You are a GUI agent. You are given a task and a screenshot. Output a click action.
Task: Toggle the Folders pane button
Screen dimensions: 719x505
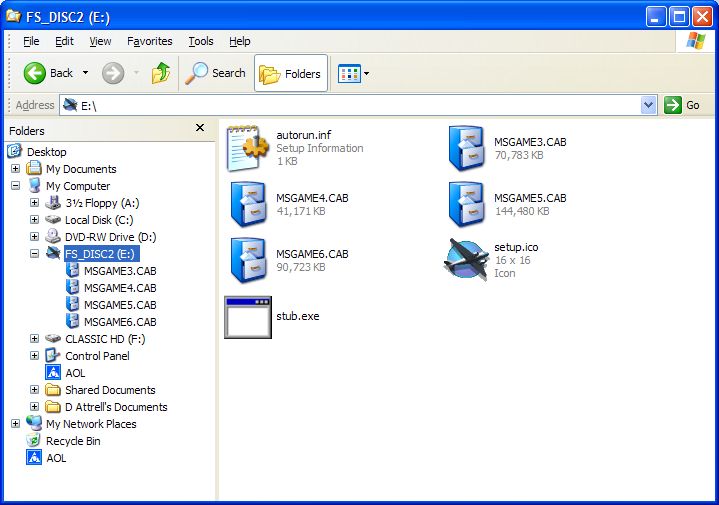(x=291, y=73)
